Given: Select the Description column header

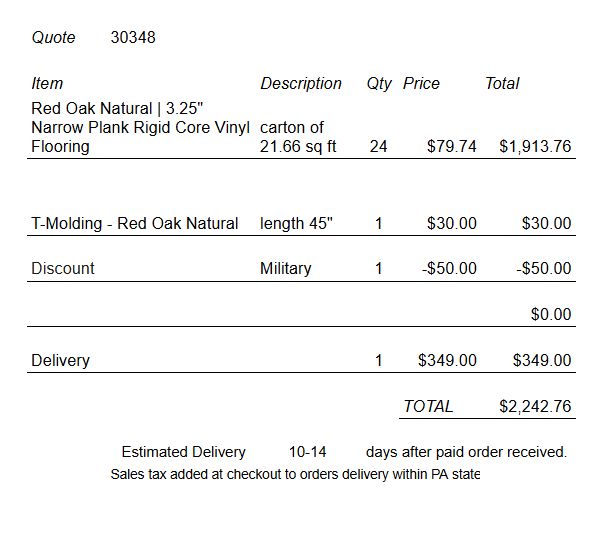Looking at the screenshot, I should pyautogui.click(x=301, y=83).
